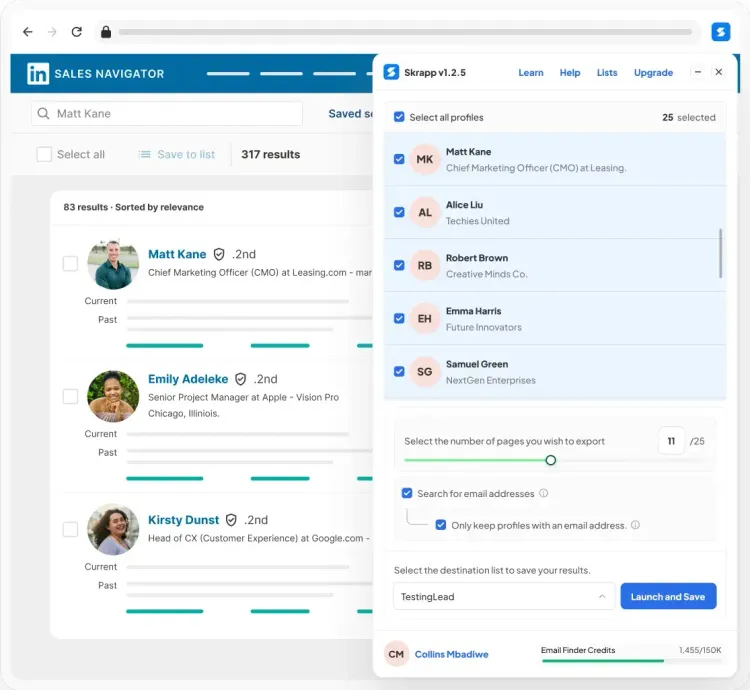Image resolution: width=750 pixels, height=690 pixels.
Task: Click the browser forward arrow
Action: tap(52, 32)
